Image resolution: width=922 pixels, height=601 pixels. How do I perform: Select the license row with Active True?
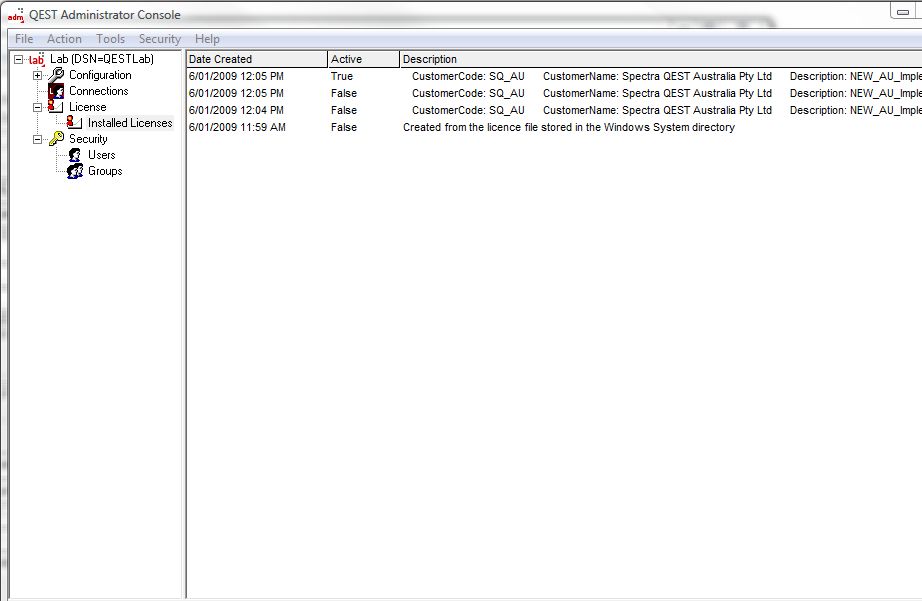[x=236, y=76]
